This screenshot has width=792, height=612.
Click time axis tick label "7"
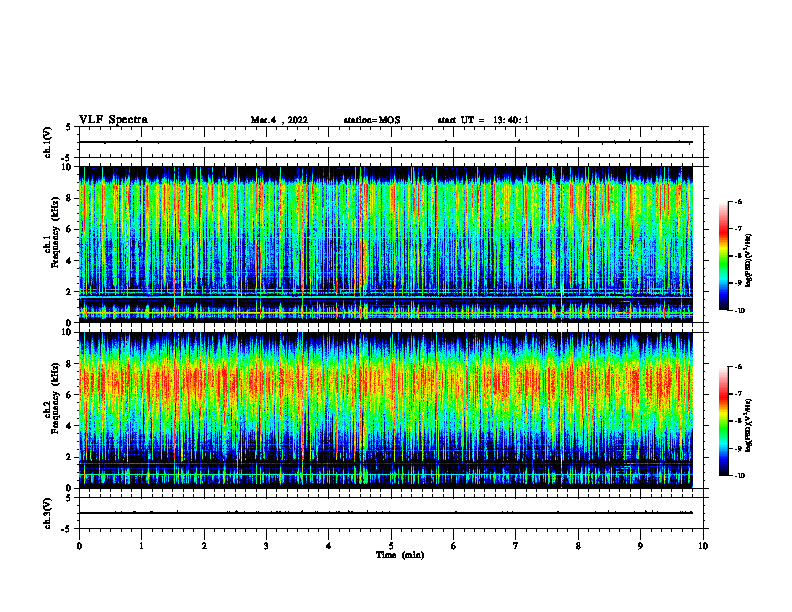[516, 546]
